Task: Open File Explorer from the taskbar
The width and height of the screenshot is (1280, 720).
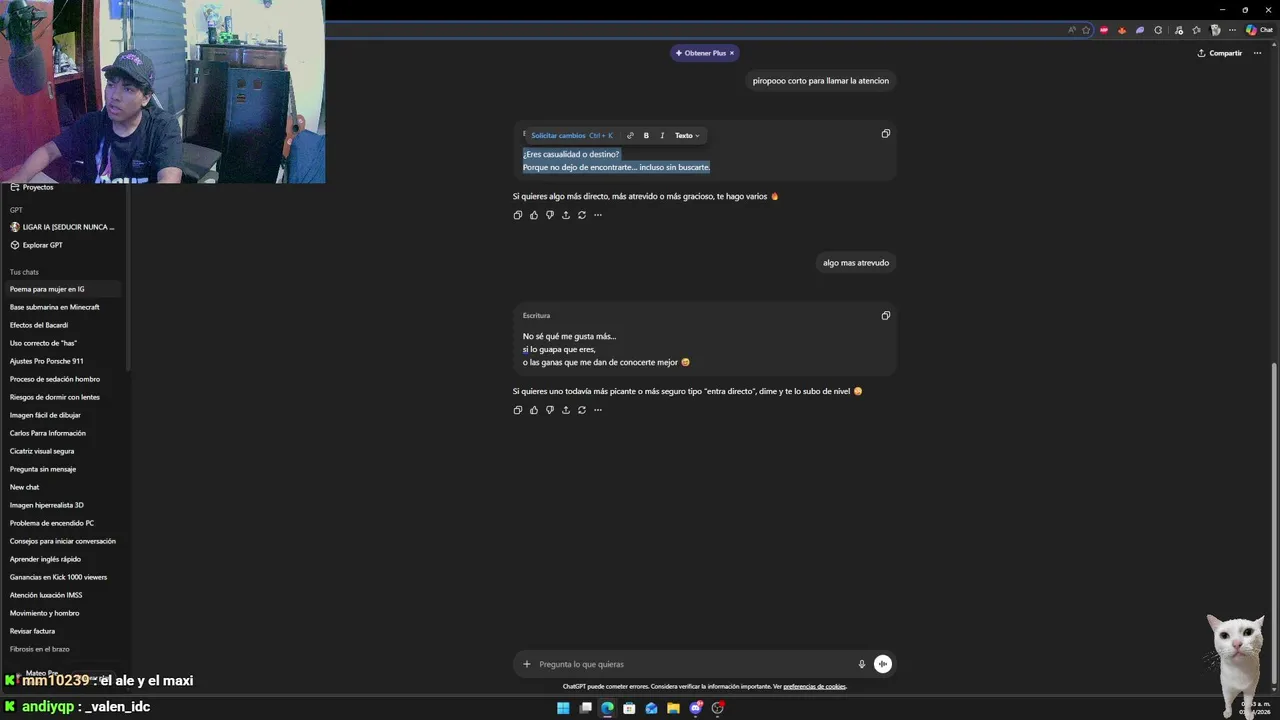Action: click(674, 708)
